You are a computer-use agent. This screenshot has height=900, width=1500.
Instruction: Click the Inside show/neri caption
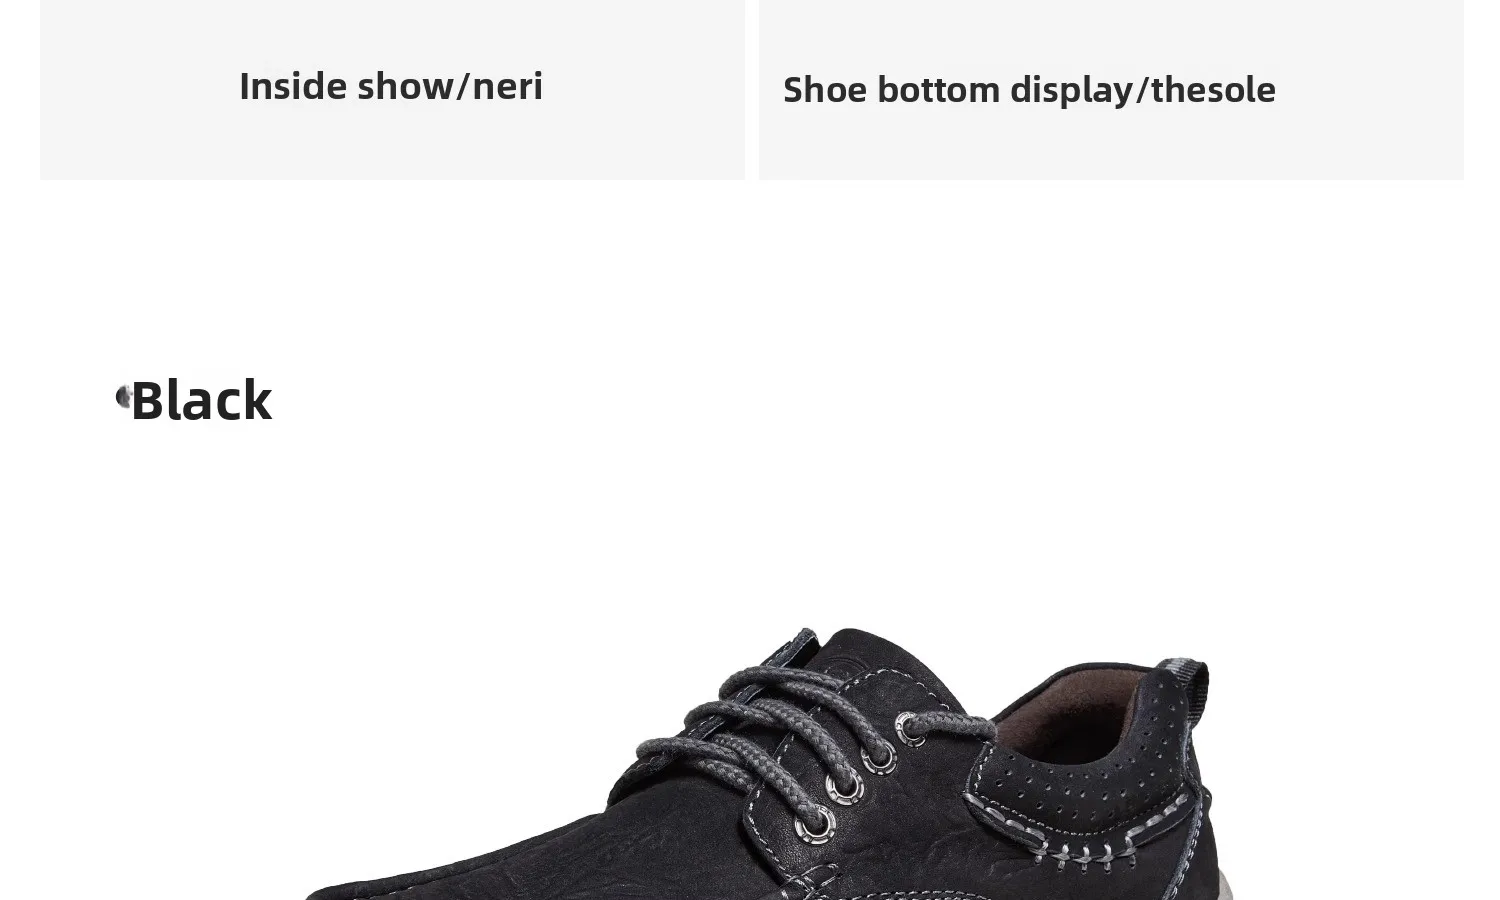391,86
